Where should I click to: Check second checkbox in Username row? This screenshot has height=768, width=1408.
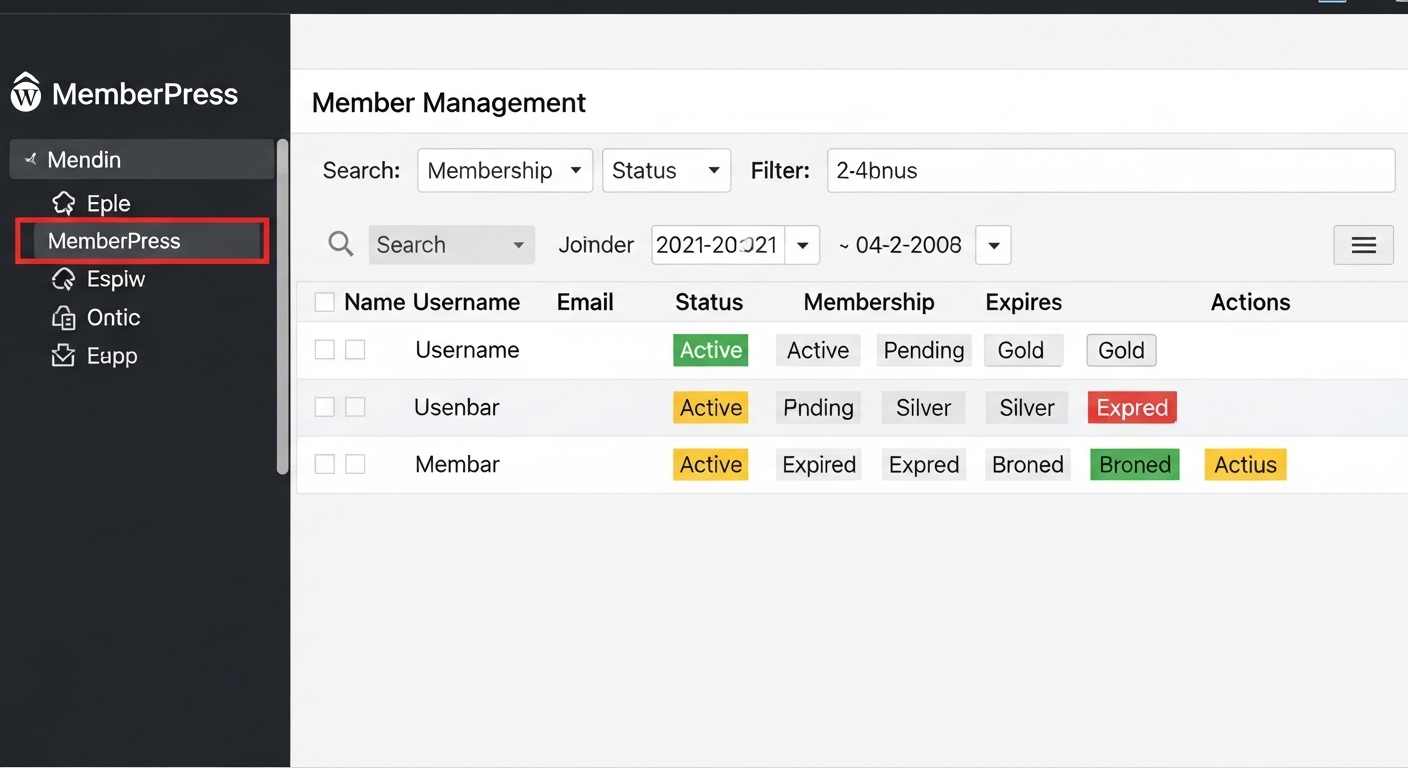click(355, 349)
